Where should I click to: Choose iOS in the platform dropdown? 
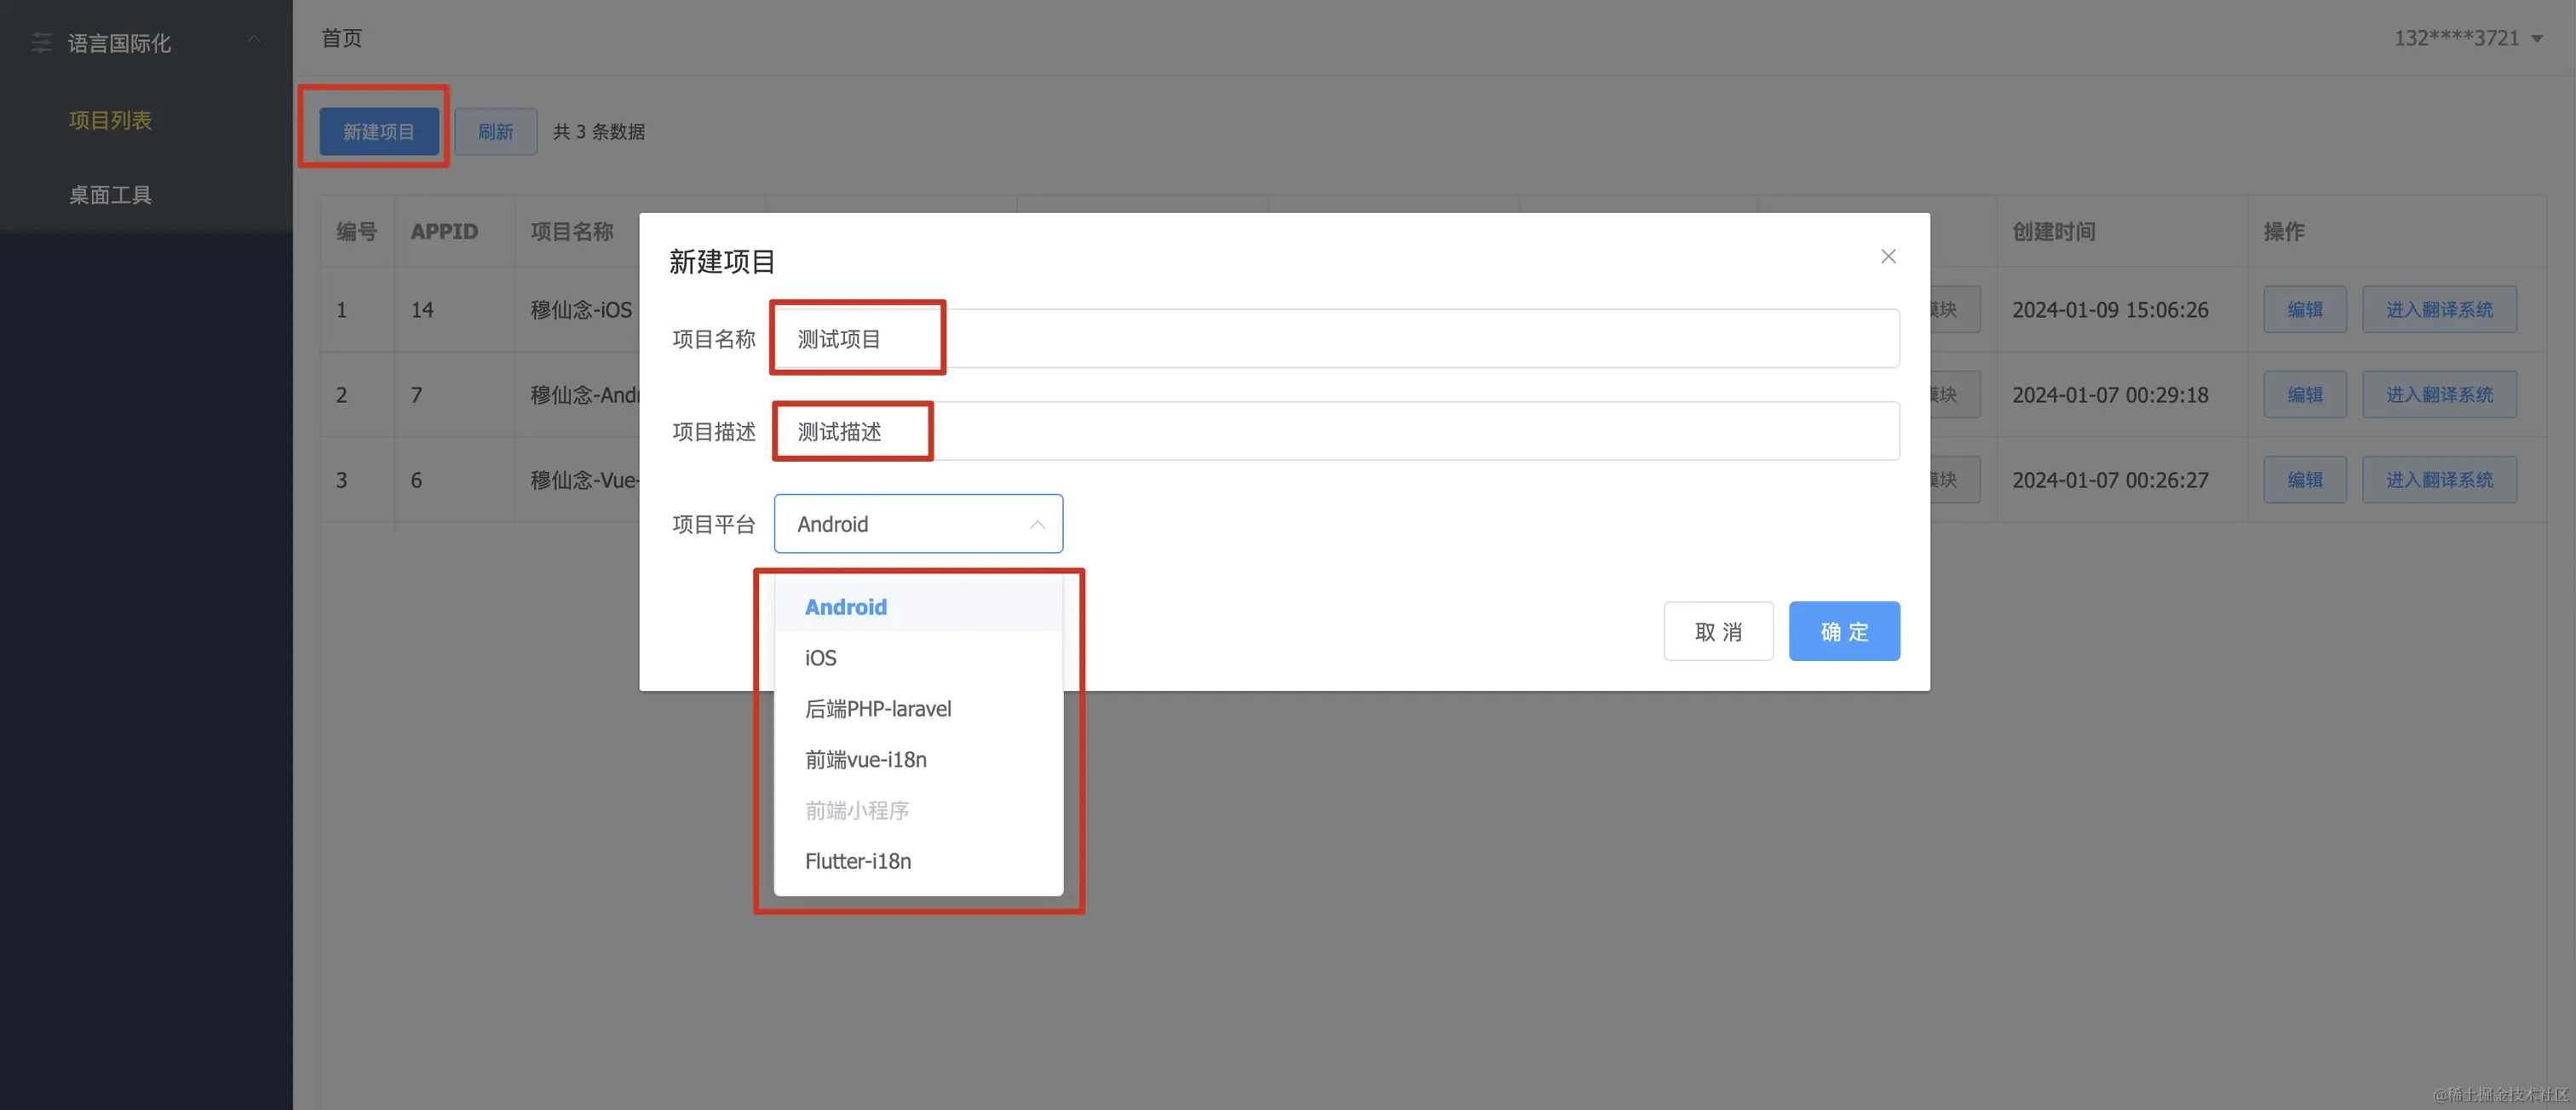pyautogui.click(x=820, y=658)
